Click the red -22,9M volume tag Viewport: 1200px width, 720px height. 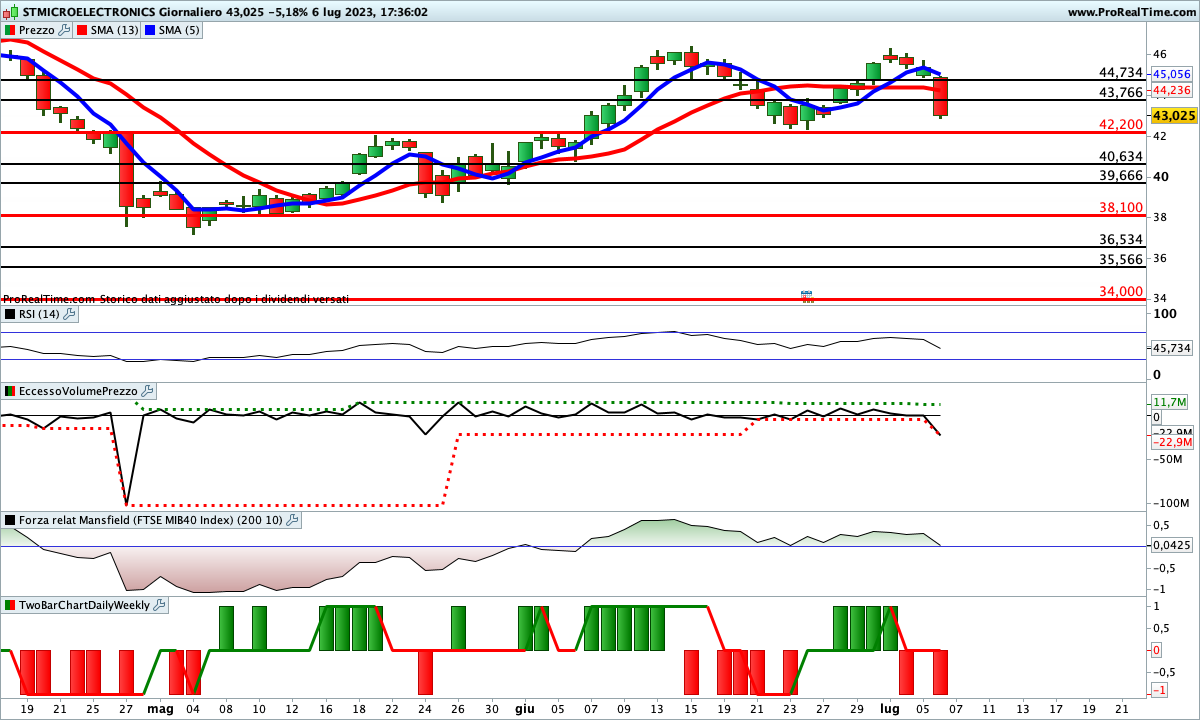pos(1171,442)
